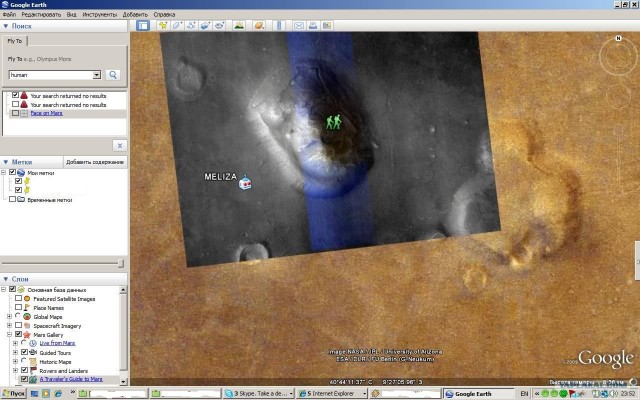The width and height of the screenshot is (640, 400).
Task: Open the Live from Mars link
Action: [57, 343]
